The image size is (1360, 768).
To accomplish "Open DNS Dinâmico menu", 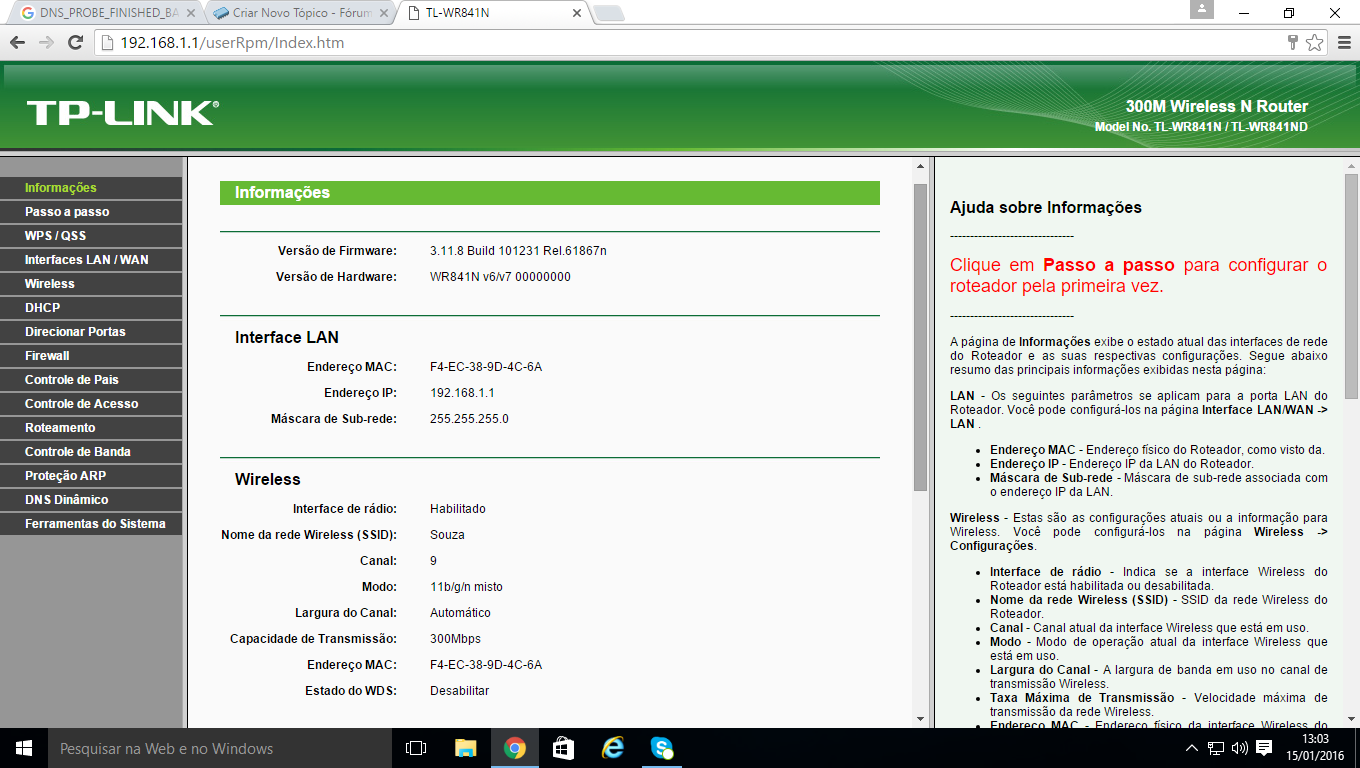I will coord(91,500).
